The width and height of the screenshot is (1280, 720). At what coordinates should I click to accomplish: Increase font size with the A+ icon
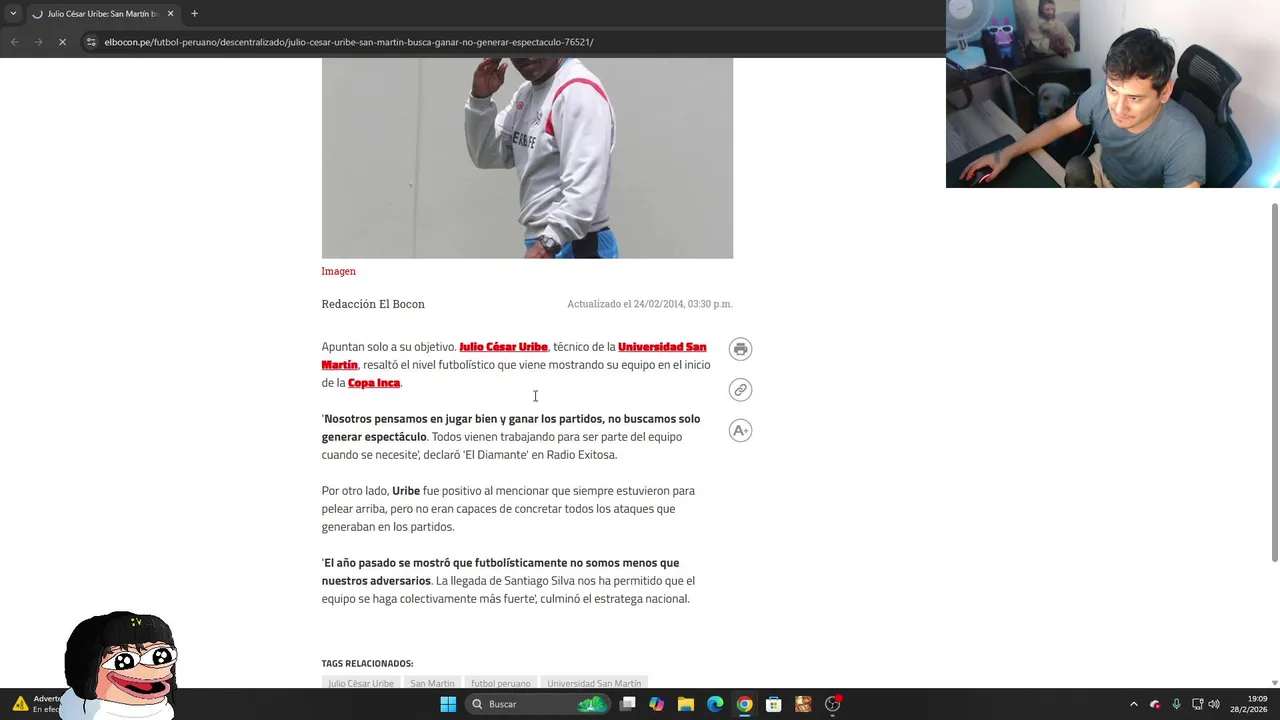click(x=740, y=431)
